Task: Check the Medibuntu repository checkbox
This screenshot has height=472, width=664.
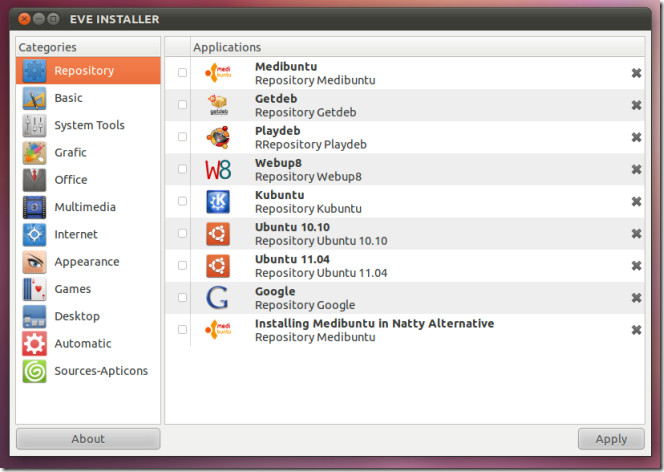Action: click(182, 72)
